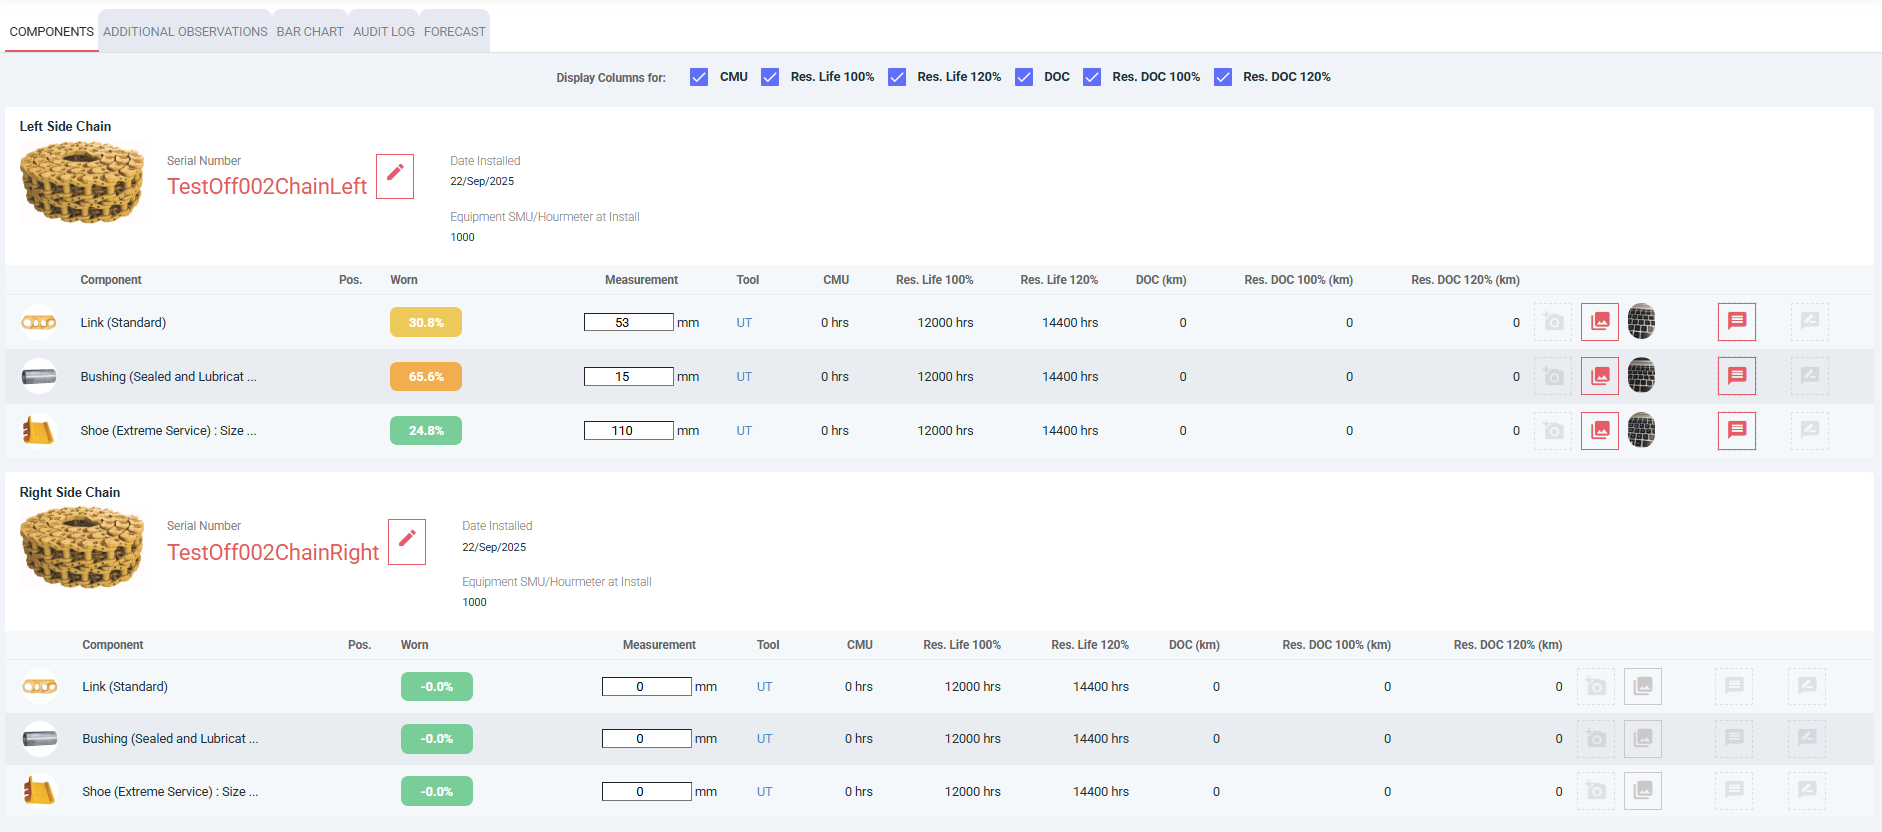This screenshot has height=832, width=1882.
Task: Open photo gallery for left chain Link row
Action: click(1600, 322)
